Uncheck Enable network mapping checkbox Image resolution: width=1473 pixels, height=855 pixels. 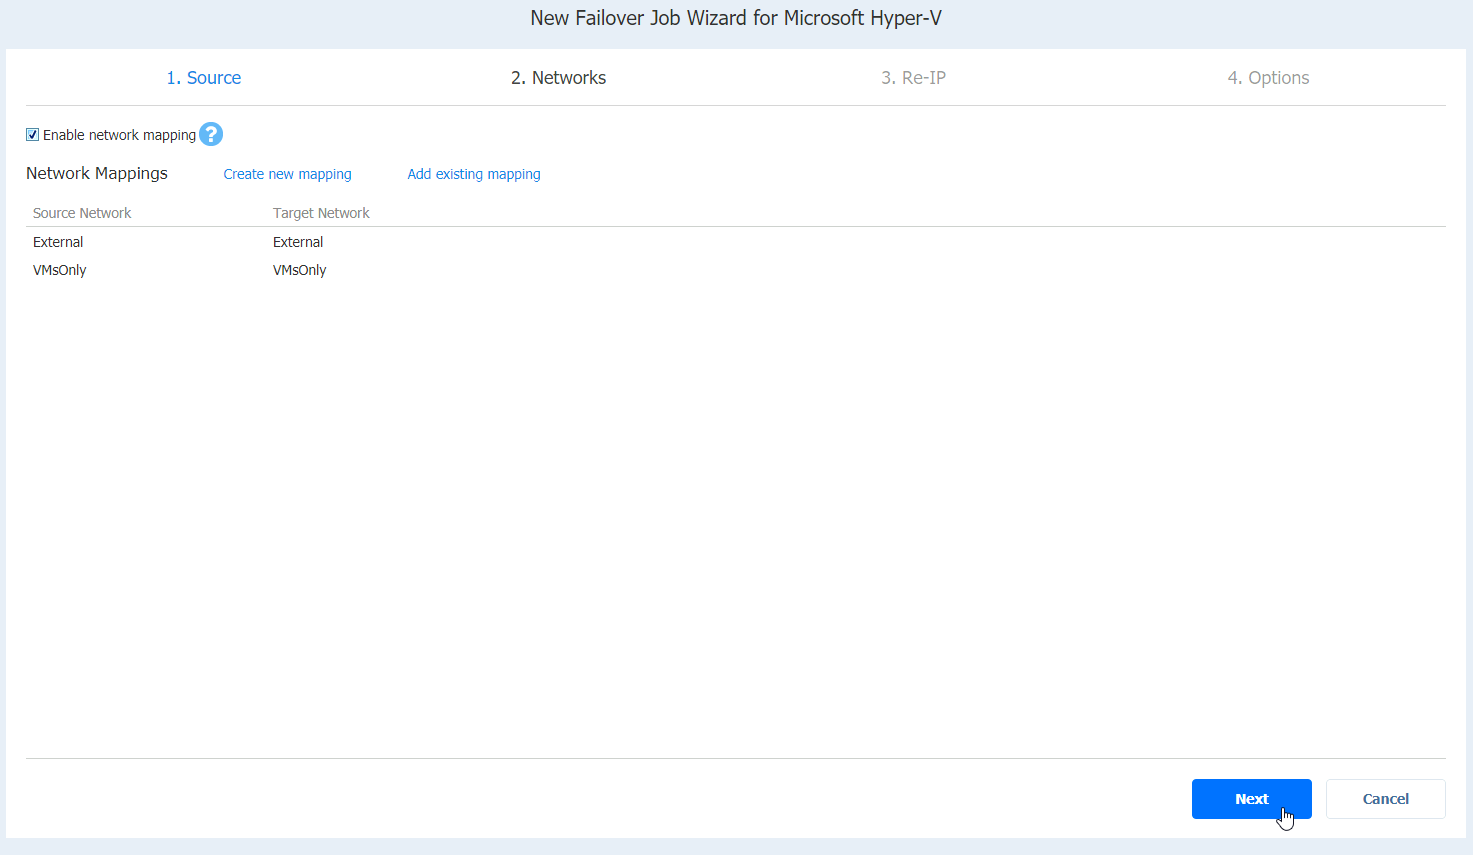[x=33, y=135]
